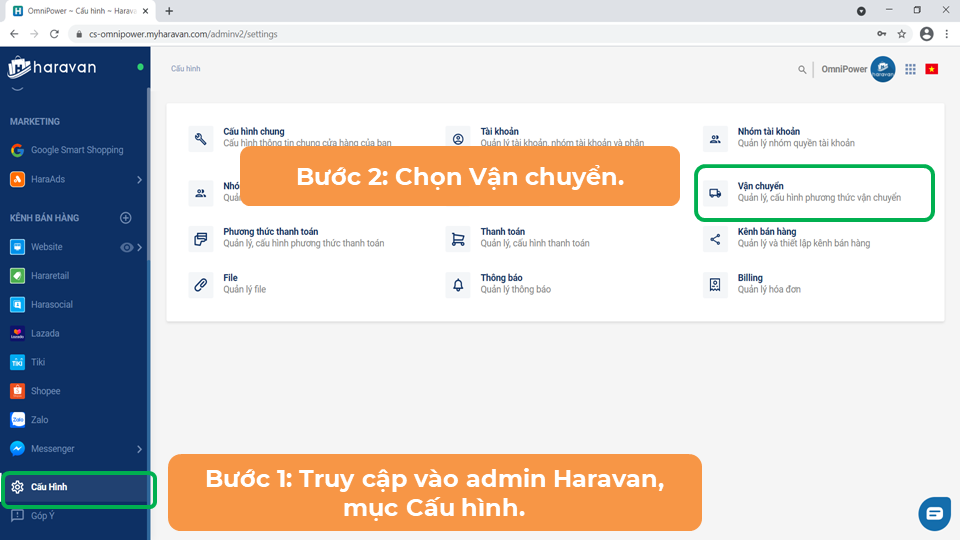Reload the page with refresh button

[54, 34]
